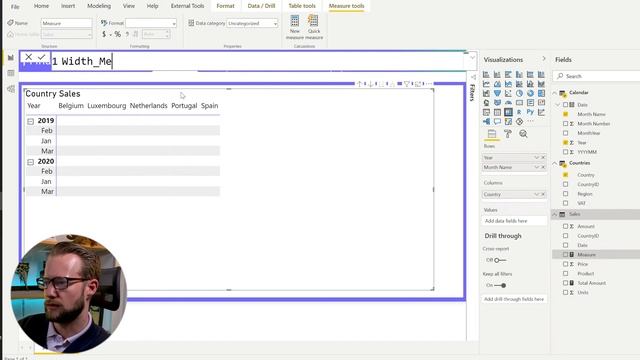
Task: Select the decomposition tree visualization
Action: [x=486, y=122]
